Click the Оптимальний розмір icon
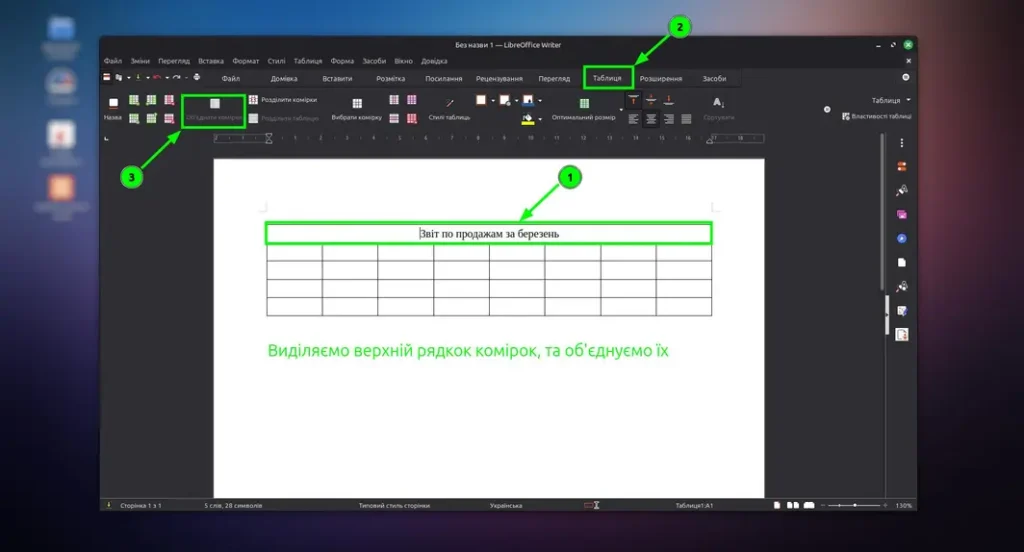 pos(584,103)
